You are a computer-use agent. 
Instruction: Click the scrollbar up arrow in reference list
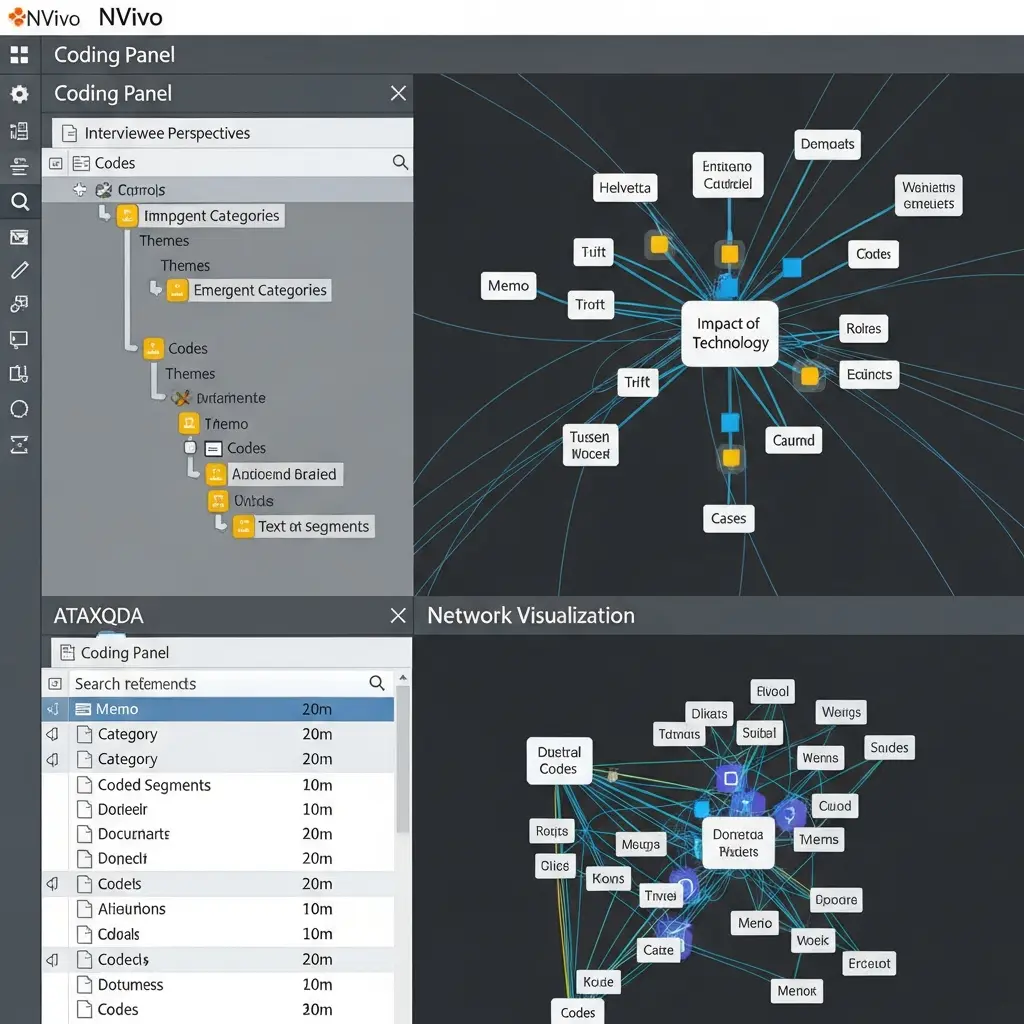(x=403, y=677)
